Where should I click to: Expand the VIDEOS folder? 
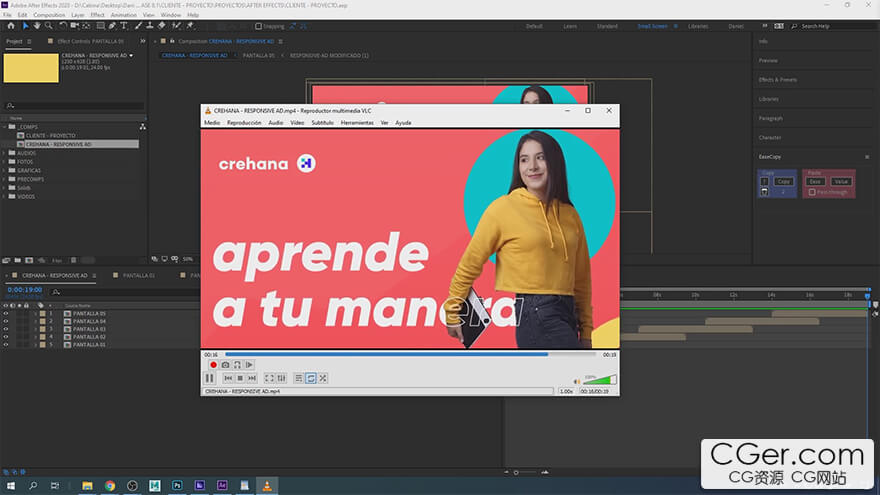pyautogui.click(x=4, y=196)
